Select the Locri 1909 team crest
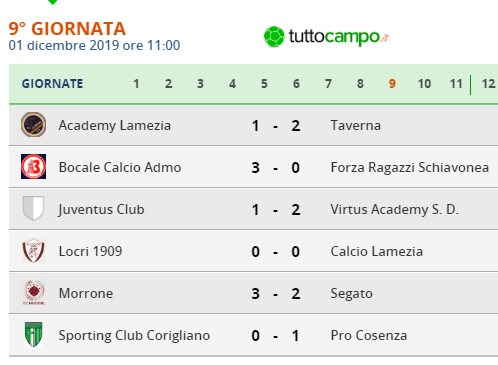This screenshot has height=365, width=498. pyautogui.click(x=33, y=251)
